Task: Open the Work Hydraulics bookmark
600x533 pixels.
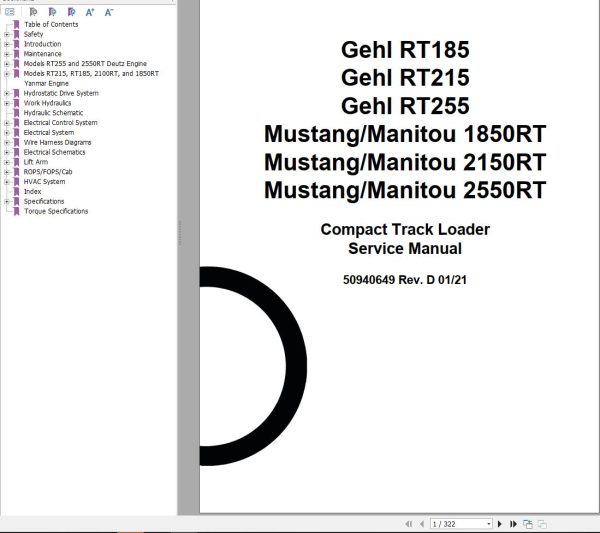Action: [47, 103]
